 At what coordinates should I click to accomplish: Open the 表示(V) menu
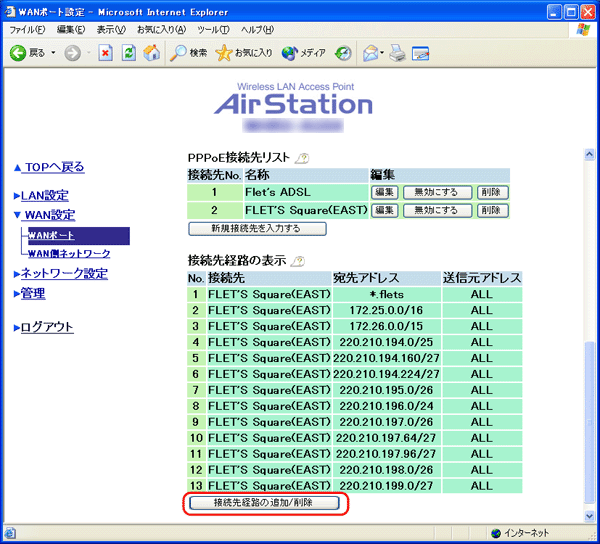(x=111, y=30)
